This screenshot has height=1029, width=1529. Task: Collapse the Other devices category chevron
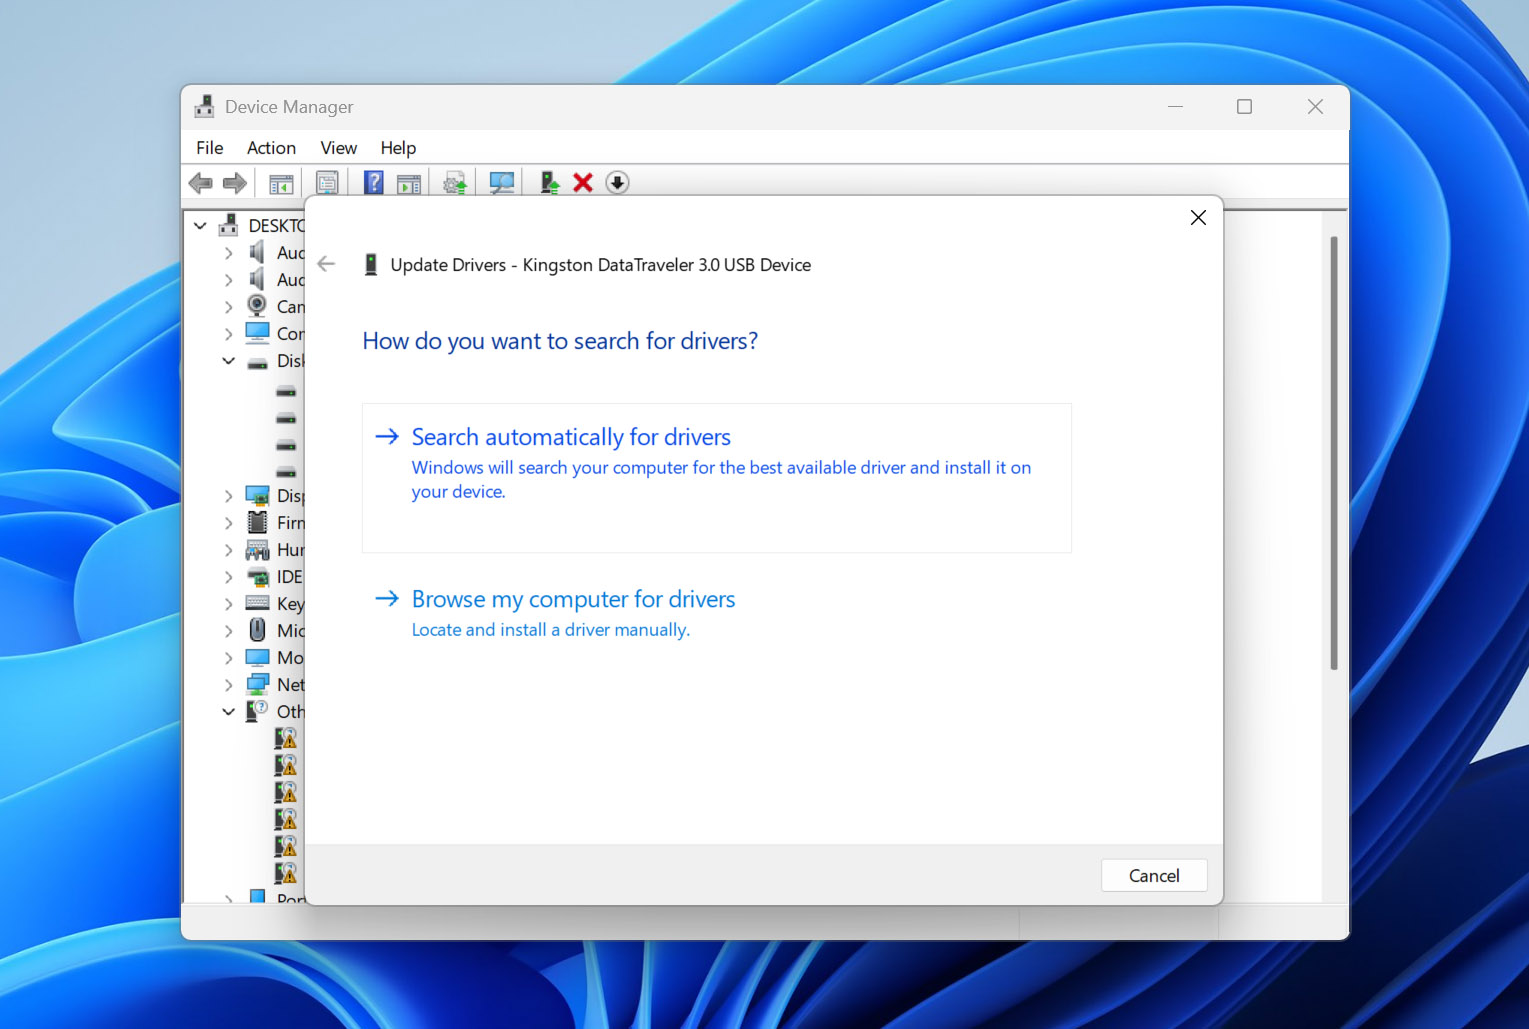click(x=228, y=712)
